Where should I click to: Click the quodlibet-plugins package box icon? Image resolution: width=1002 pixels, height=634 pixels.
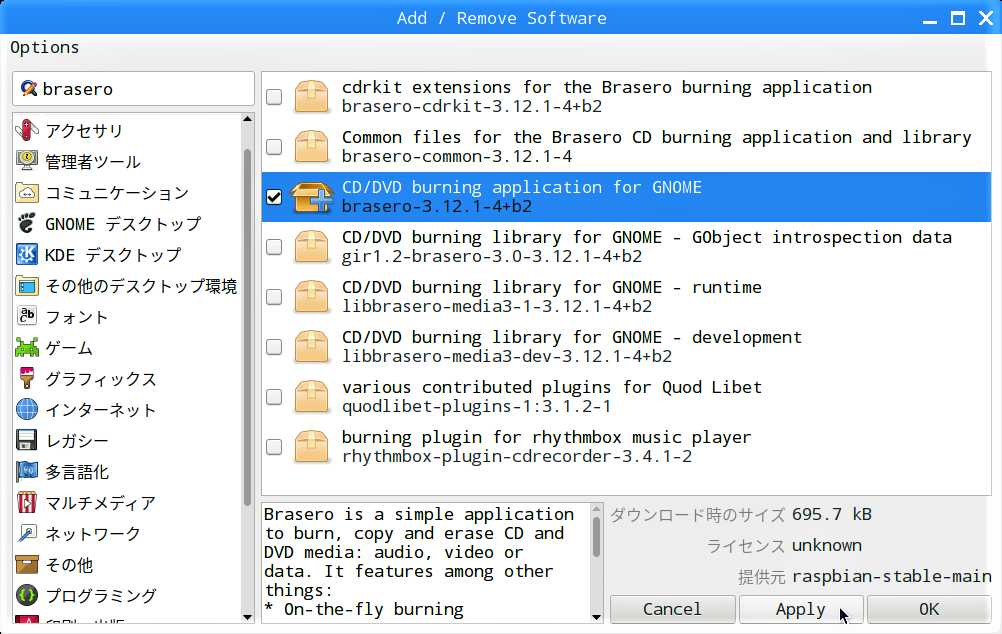[311, 397]
